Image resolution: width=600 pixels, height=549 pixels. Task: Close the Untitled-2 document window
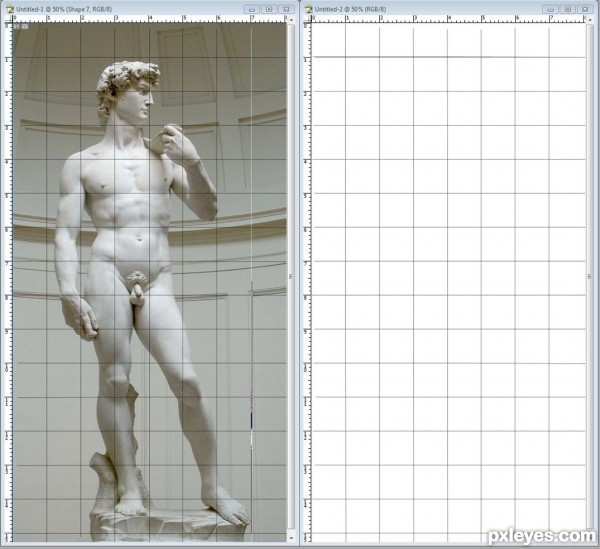click(x=585, y=9)
